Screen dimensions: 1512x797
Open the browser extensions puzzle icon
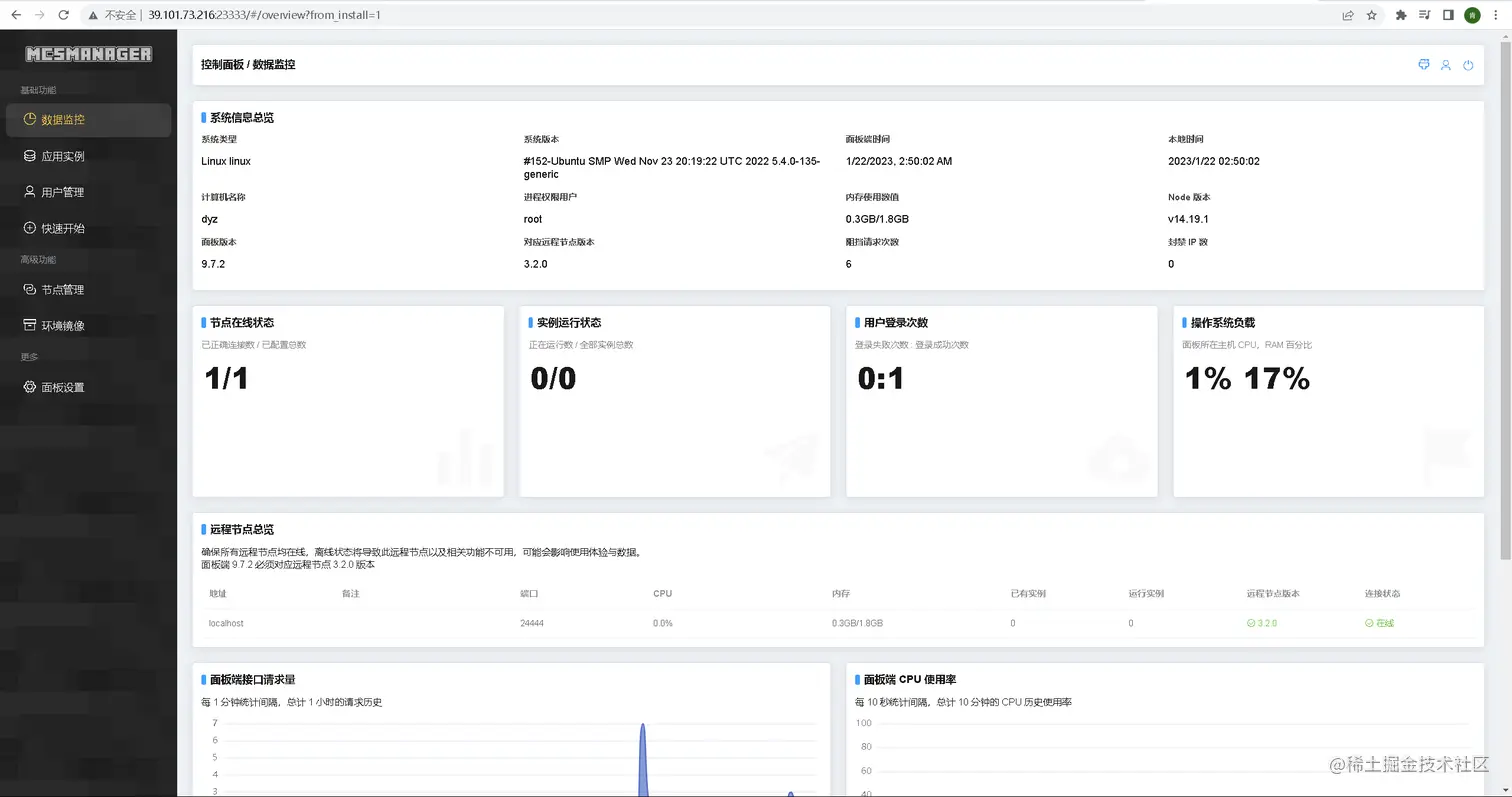click(1401, 15)
